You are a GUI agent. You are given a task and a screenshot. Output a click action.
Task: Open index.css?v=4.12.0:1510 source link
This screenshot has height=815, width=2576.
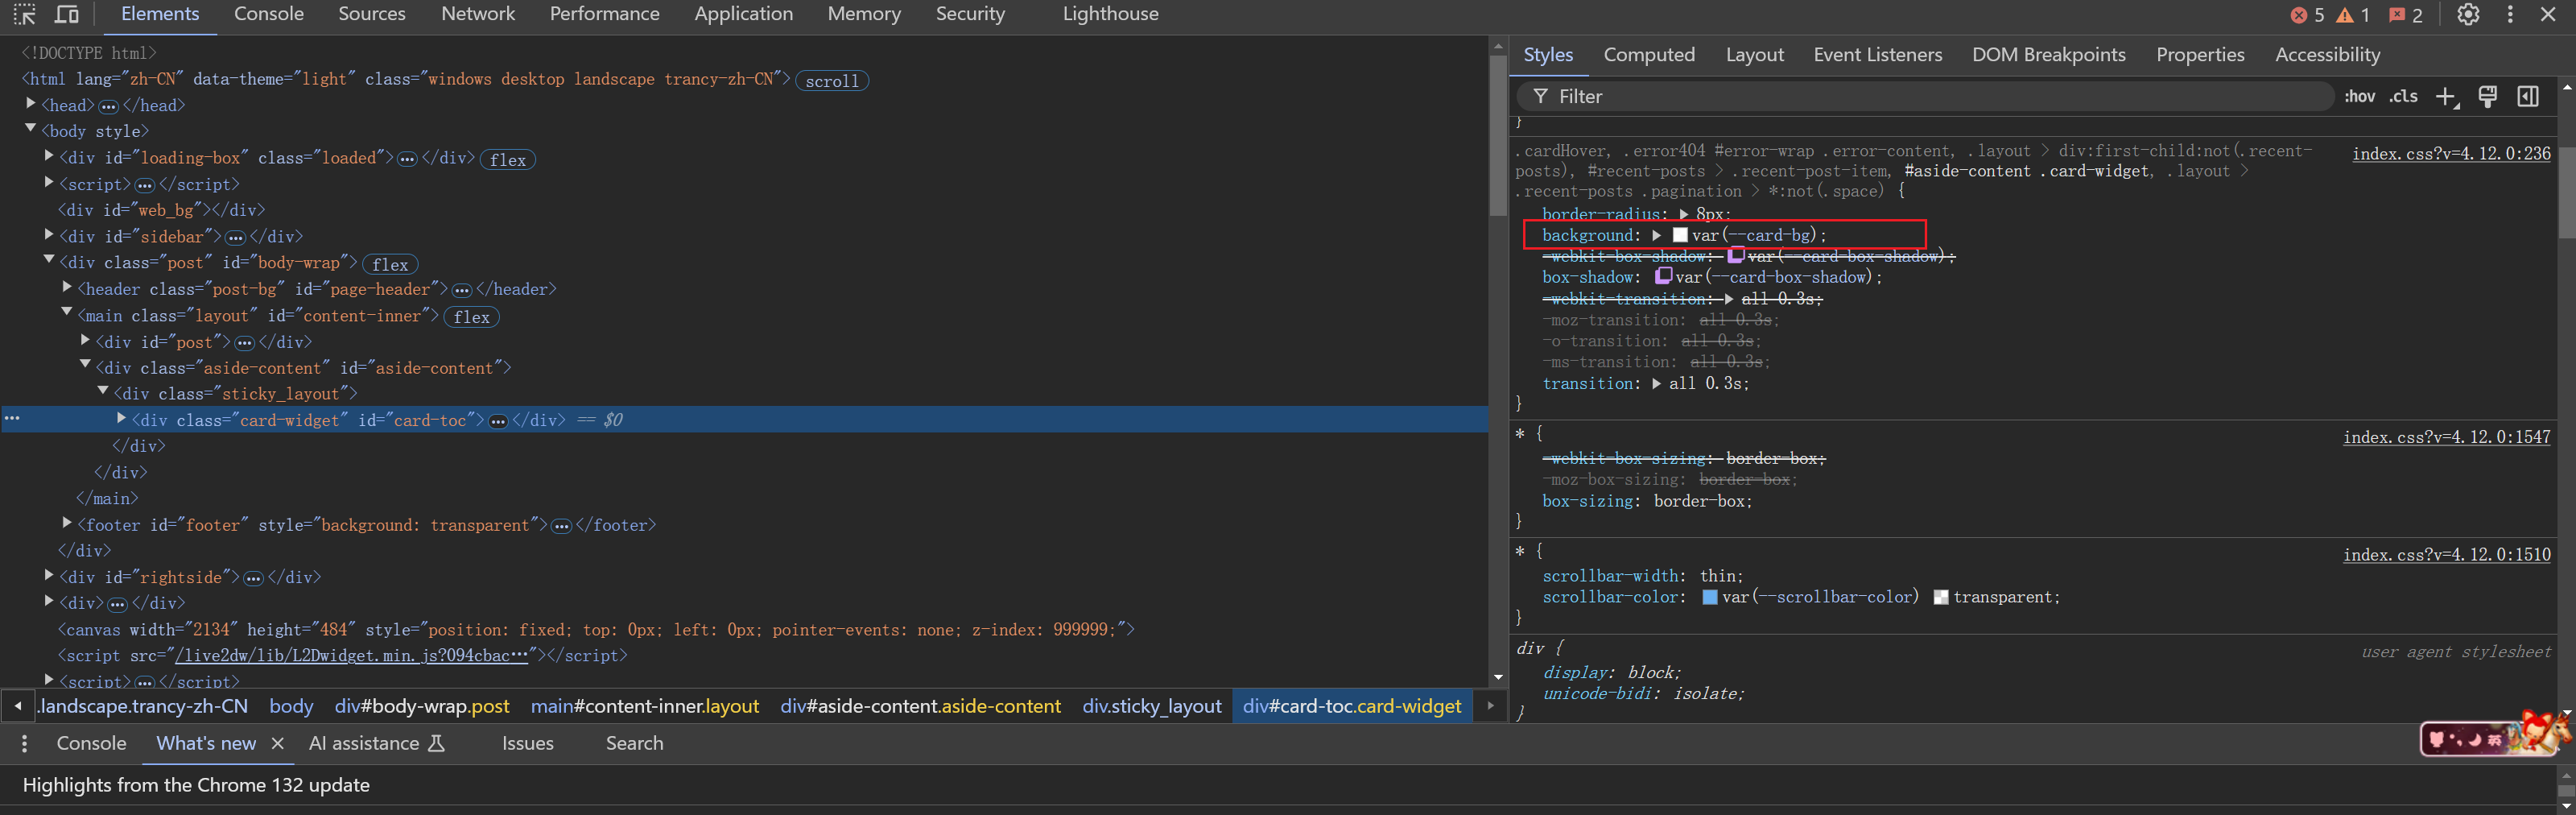[2446, 555]
